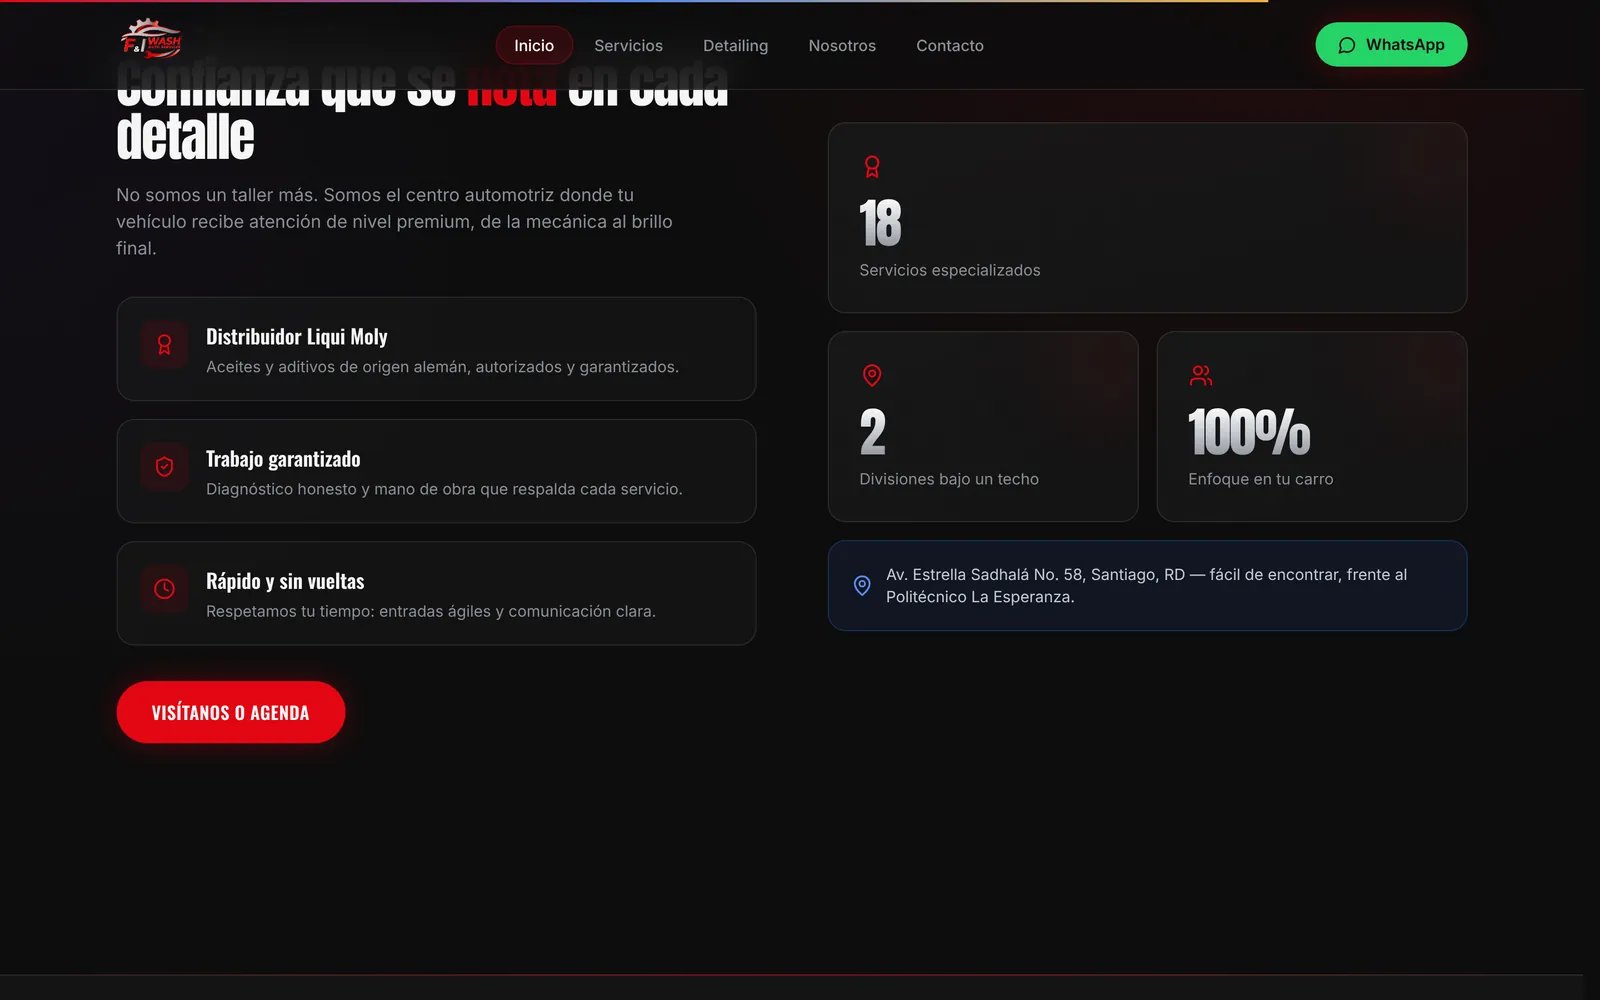Viewport: 1600px width, 1000px height.
Task: Click the Rápido y sin vueltas clock icon
Action: 165,589
